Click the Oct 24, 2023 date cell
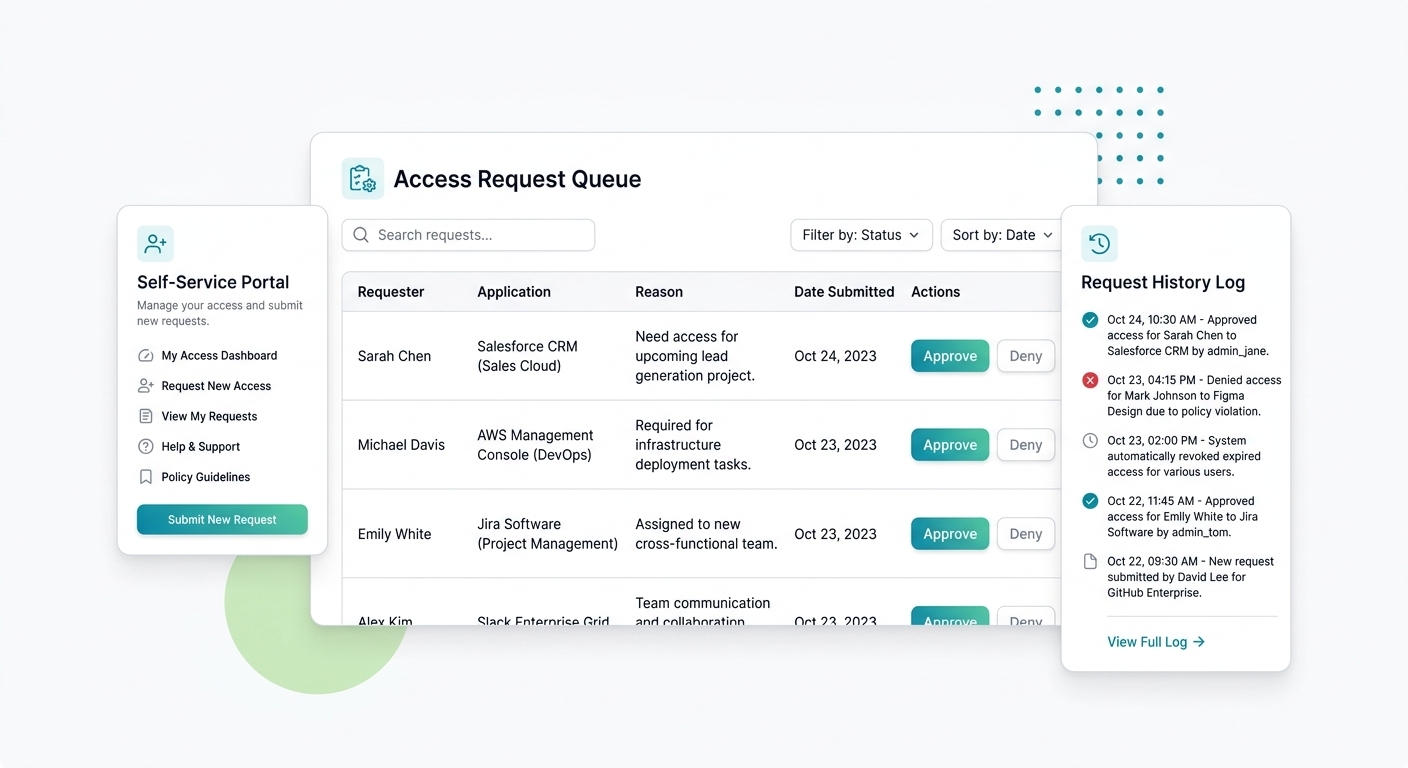 835,356
